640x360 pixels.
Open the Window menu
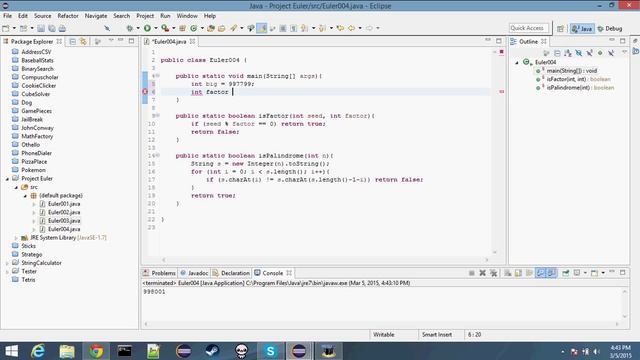[x=187, y=16]
